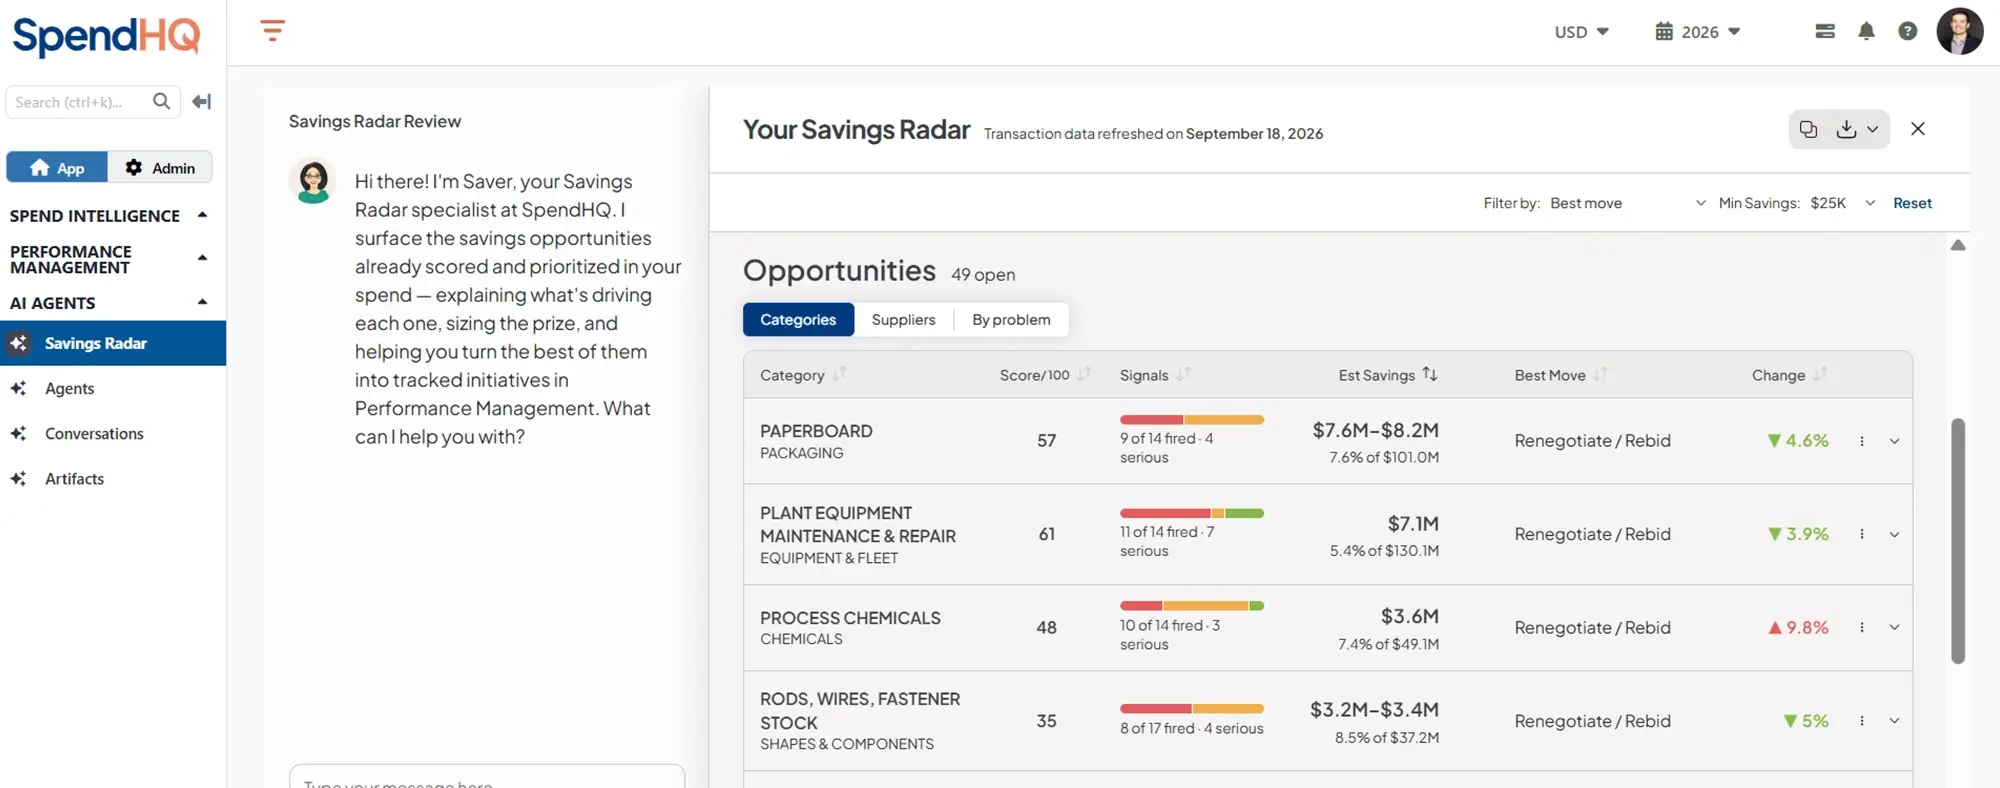Select the By problem tab
Image resolution: width=2000 pixels, height=788 pixels.
1011,319
